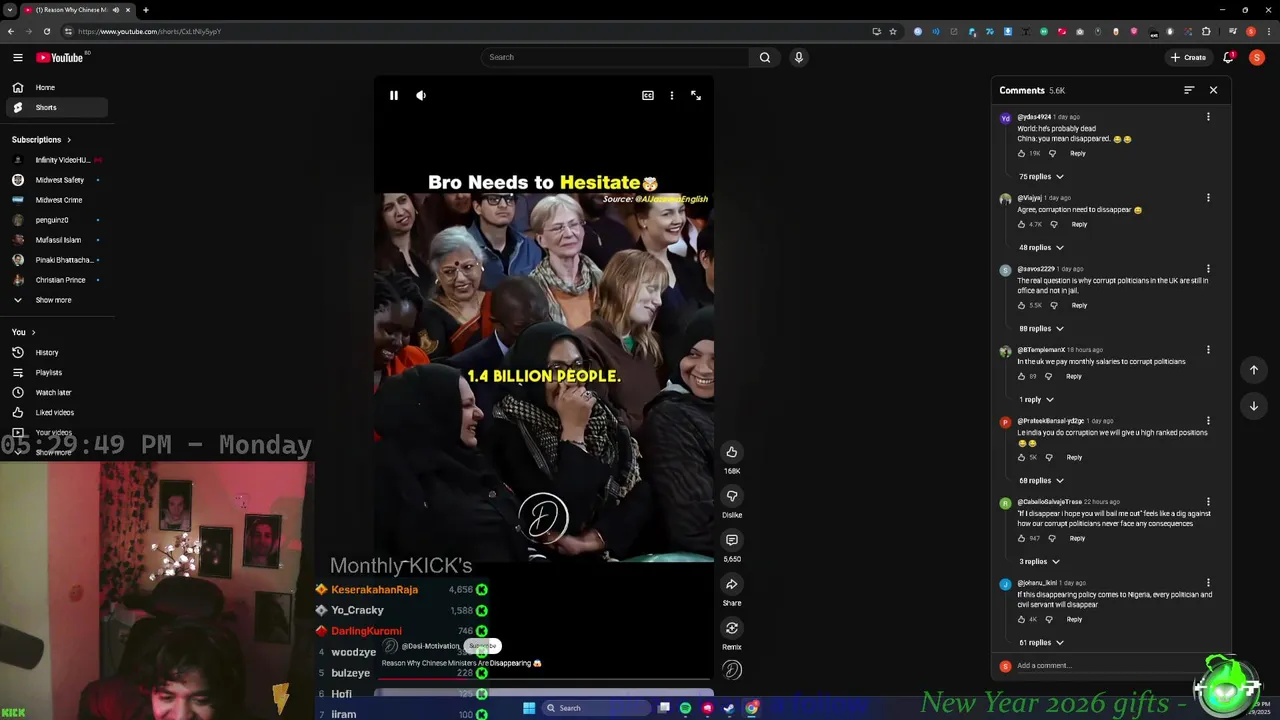Expand the You section
Image resolution: width=1280 pixels, height=720 pixels.
pyautogui.click(x=24, y=332)
